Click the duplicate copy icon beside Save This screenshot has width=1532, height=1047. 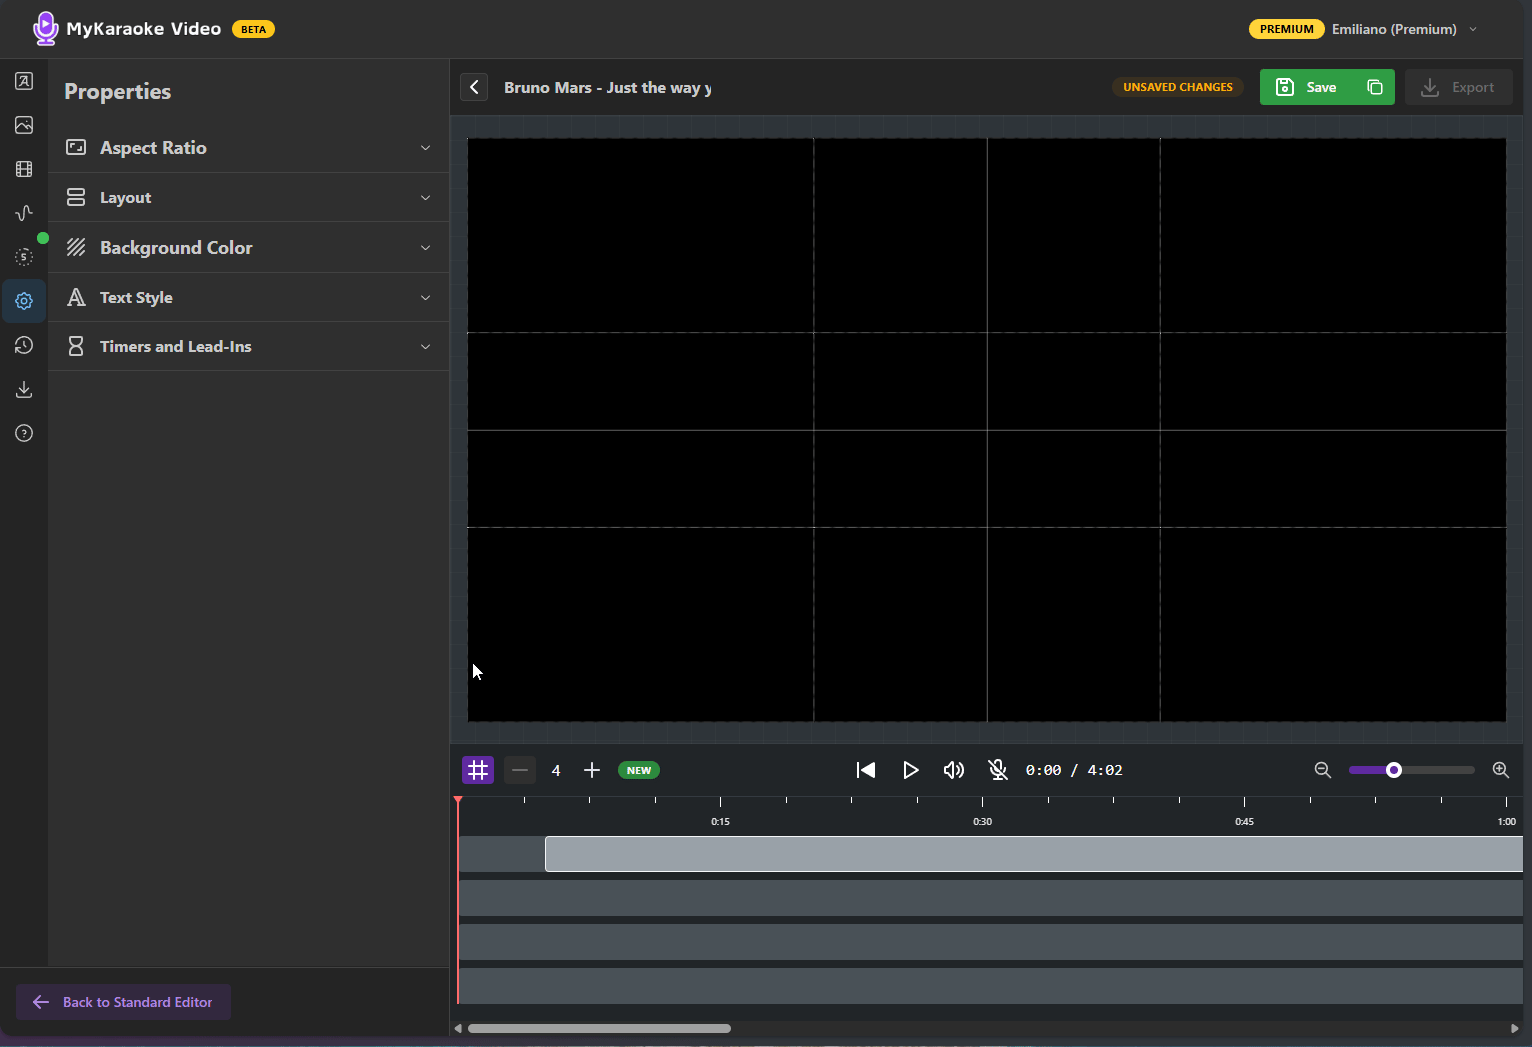[x=1375, y=87]
